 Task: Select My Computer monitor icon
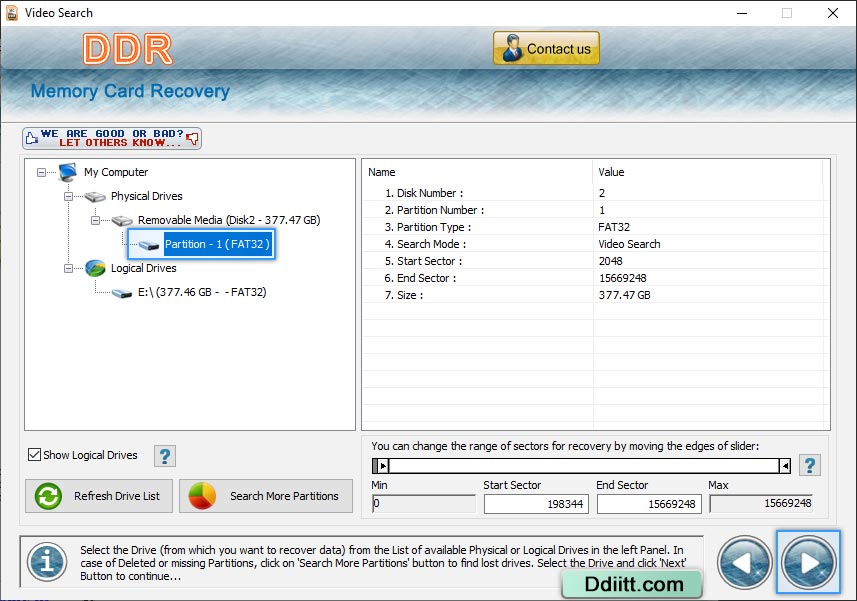tap(68, 172)
